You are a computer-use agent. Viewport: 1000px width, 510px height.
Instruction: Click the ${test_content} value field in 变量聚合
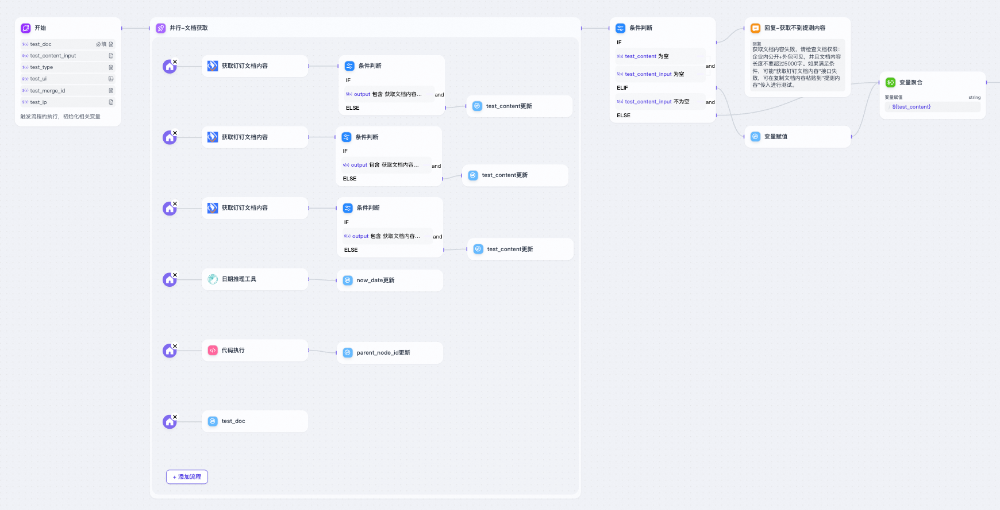tap(932, 106)
